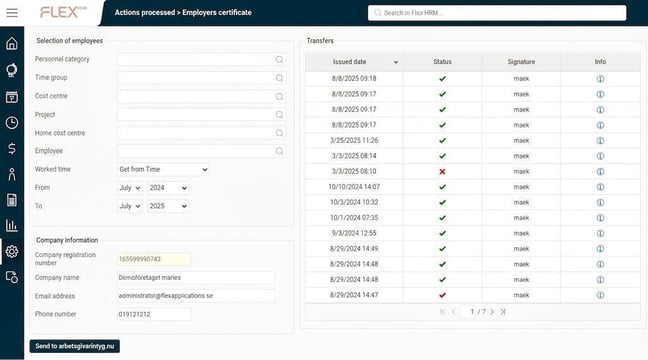This screenshot has height=360, width=648.
Task: Click Actions processed breadcrumb
Action: point(145,13)
